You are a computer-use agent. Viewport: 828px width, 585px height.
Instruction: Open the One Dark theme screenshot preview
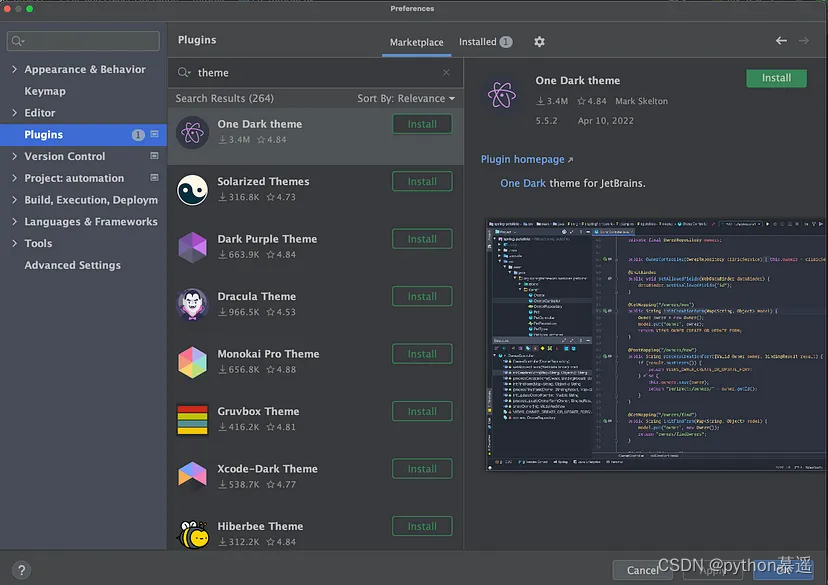pos(656,345)
